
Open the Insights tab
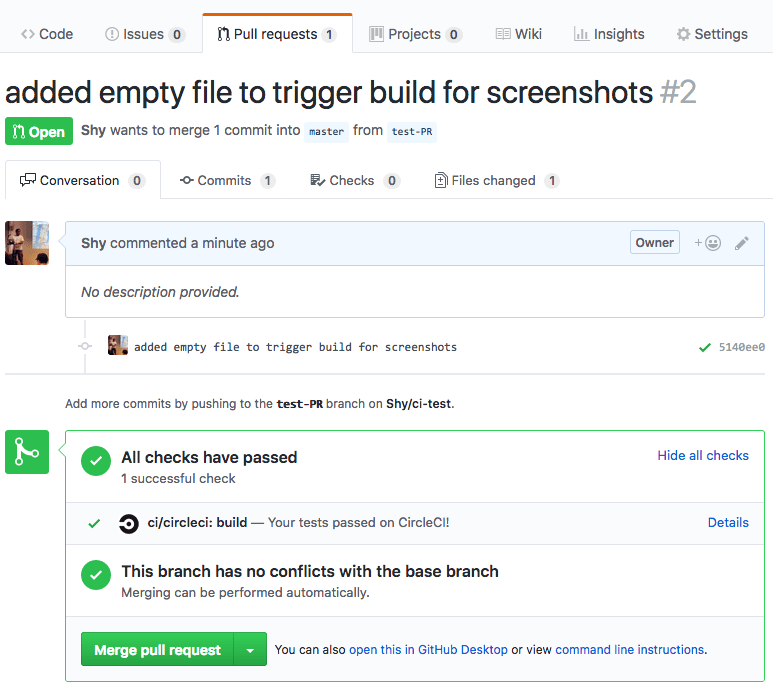coord(608,34)
